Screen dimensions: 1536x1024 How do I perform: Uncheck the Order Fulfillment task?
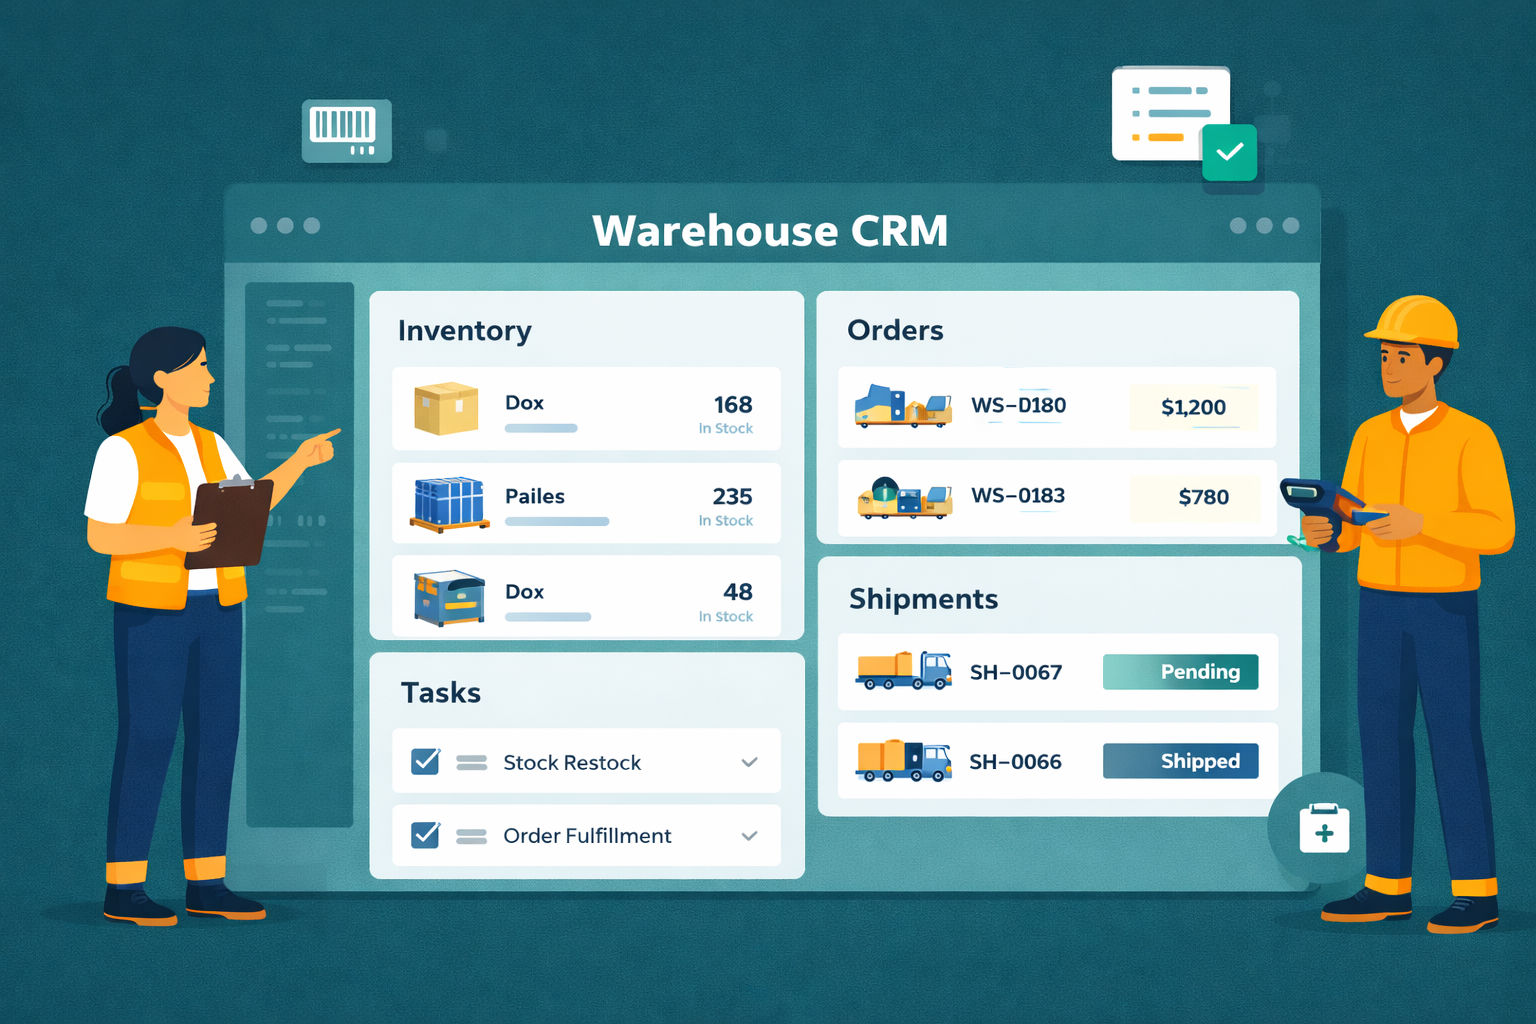pos(425,835)
